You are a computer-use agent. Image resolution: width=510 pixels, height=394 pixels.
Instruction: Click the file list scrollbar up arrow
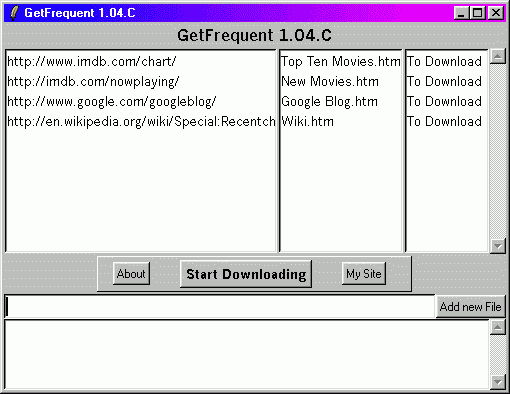pos(498,56)
